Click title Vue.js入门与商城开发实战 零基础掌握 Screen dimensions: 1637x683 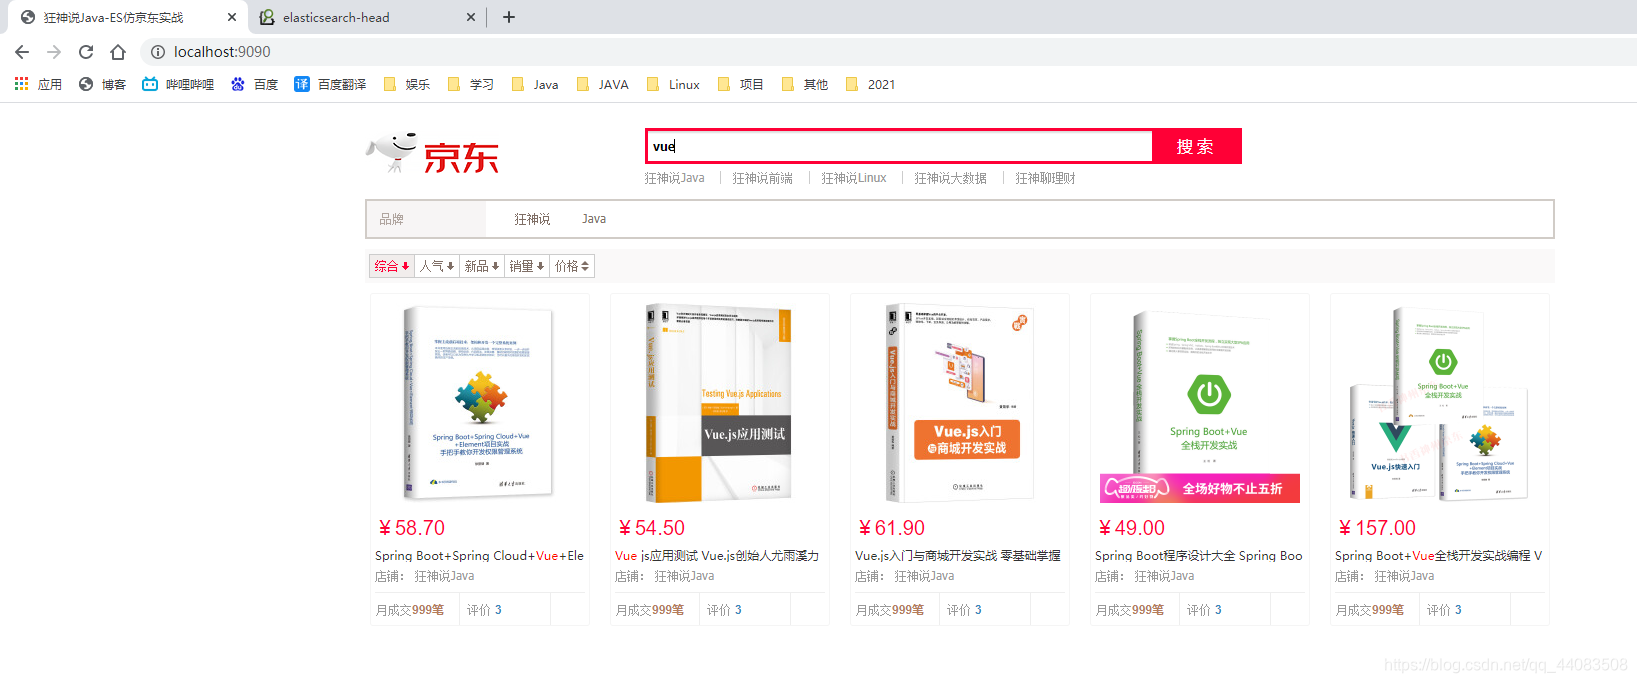tap(958, 555)
